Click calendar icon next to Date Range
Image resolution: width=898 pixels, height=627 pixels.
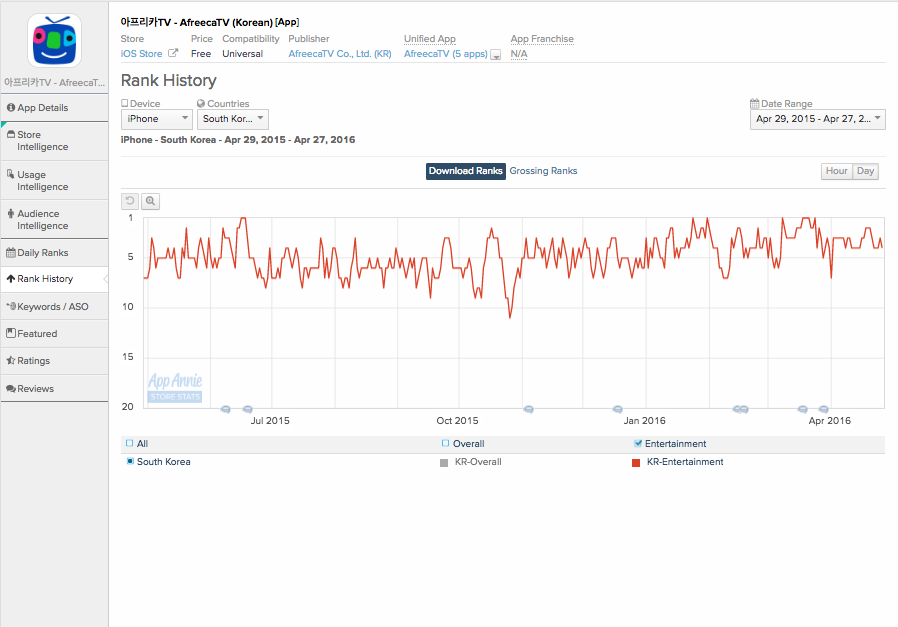tap(755, 104)
